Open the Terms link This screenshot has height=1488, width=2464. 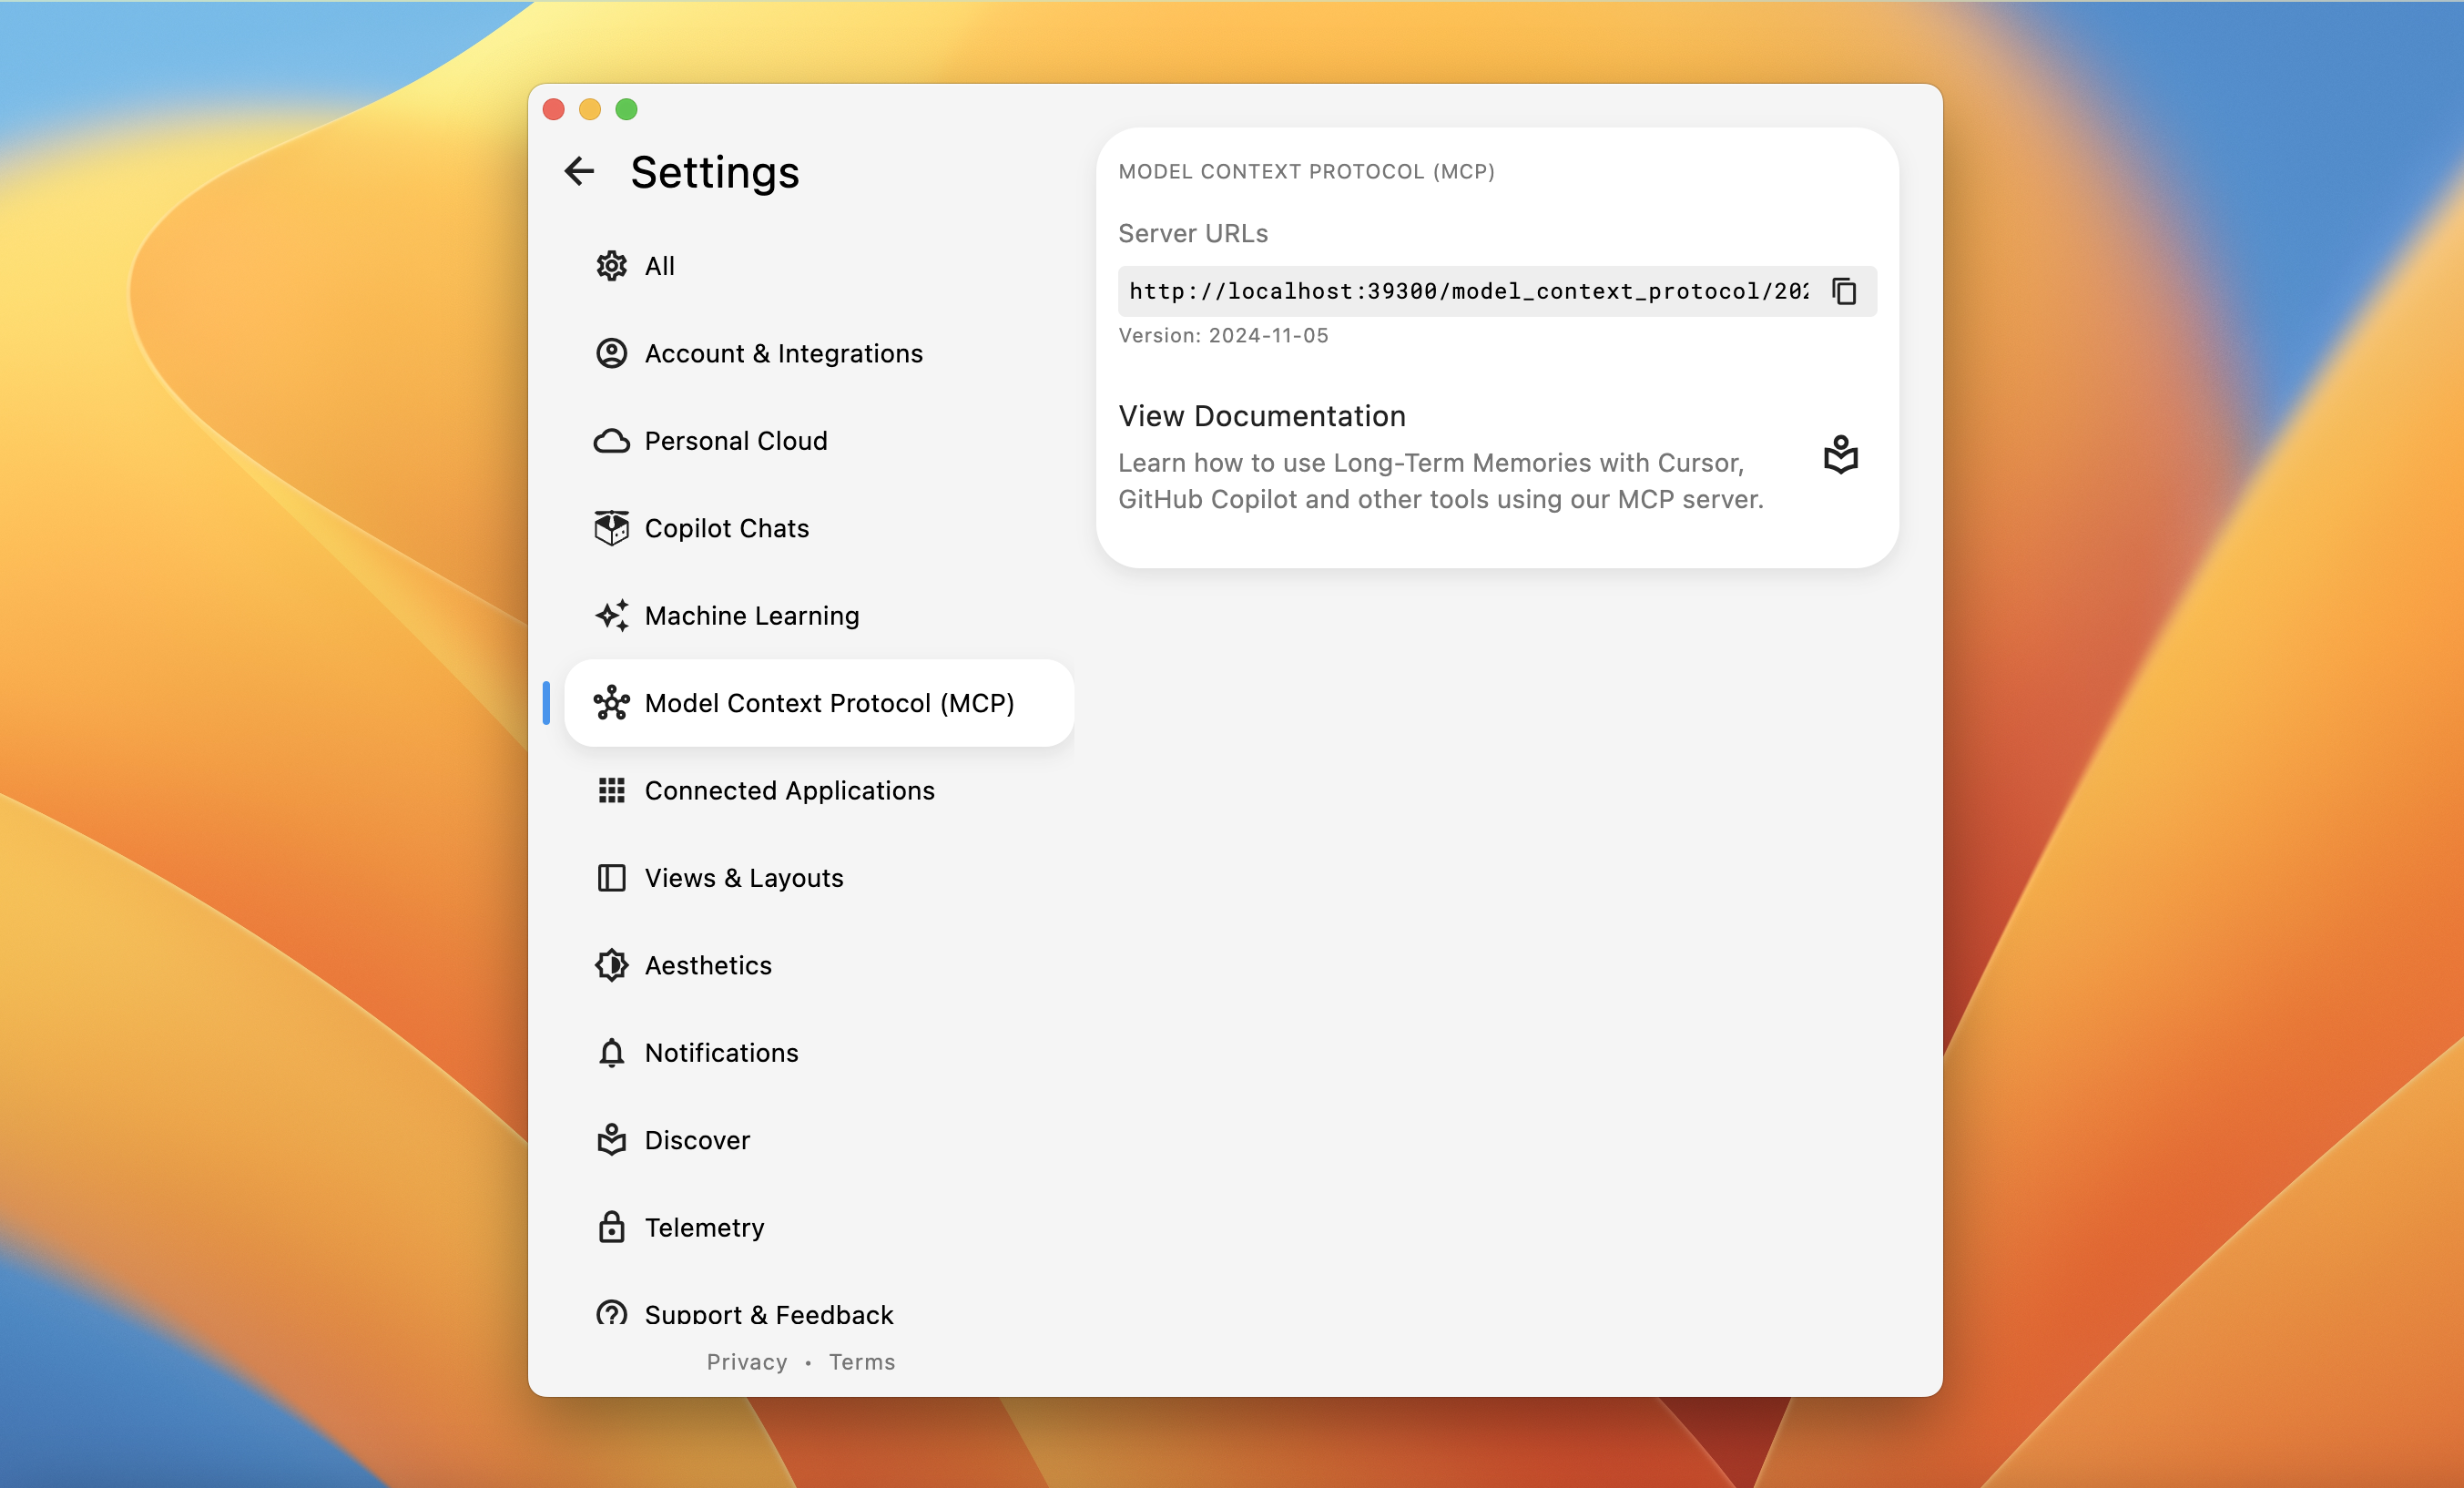[x=862, y=1362]
